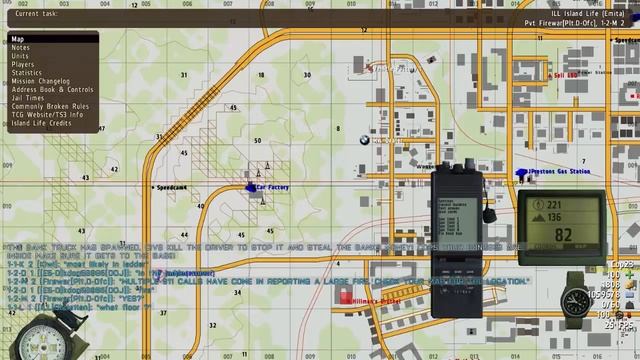Open Address Book & Controls
Viewport: 640px width, 360px height.
[x=52, y=90]
